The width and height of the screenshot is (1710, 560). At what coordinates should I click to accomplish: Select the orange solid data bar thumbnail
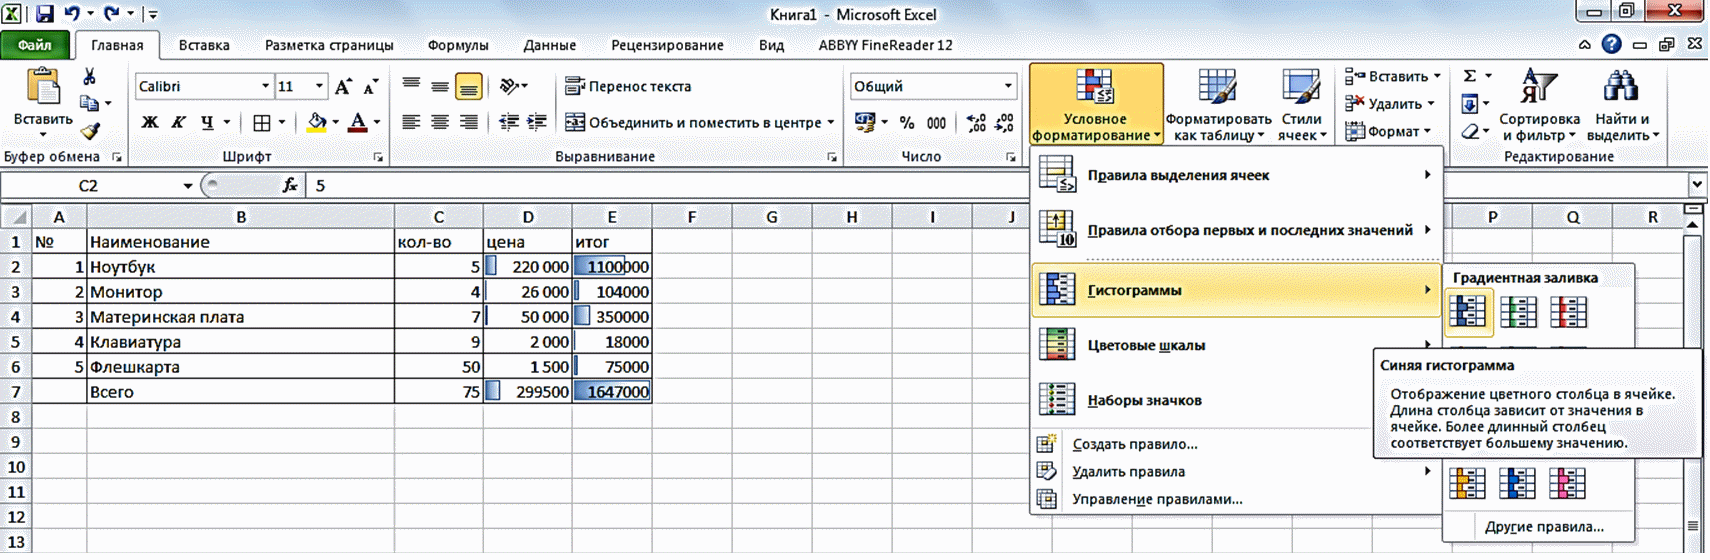click(1467, 484)
